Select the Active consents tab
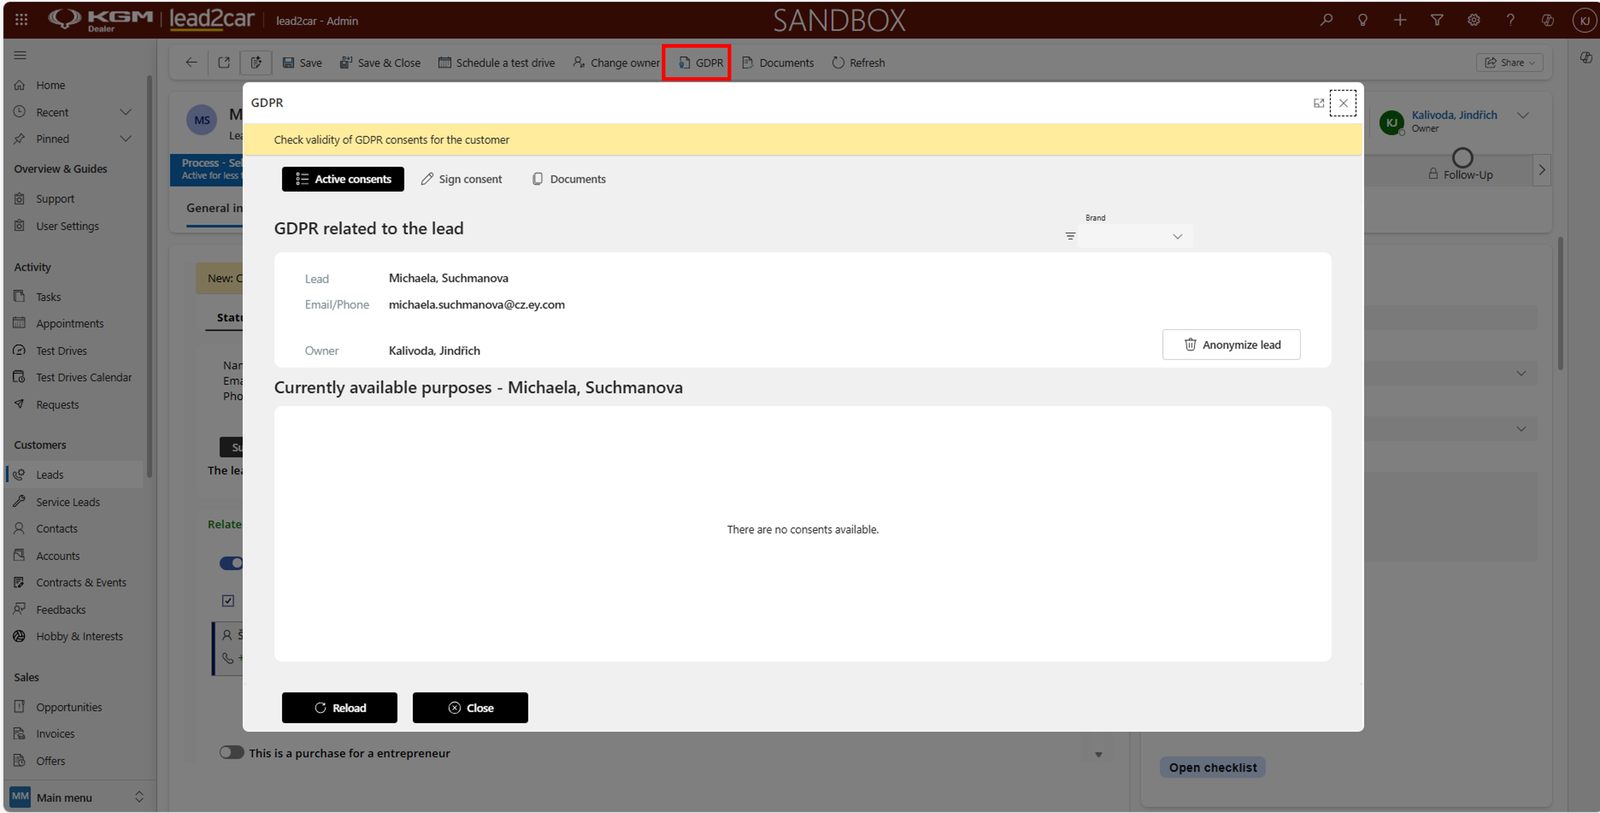The image size is (1600, 813). (x=343, y=179)
